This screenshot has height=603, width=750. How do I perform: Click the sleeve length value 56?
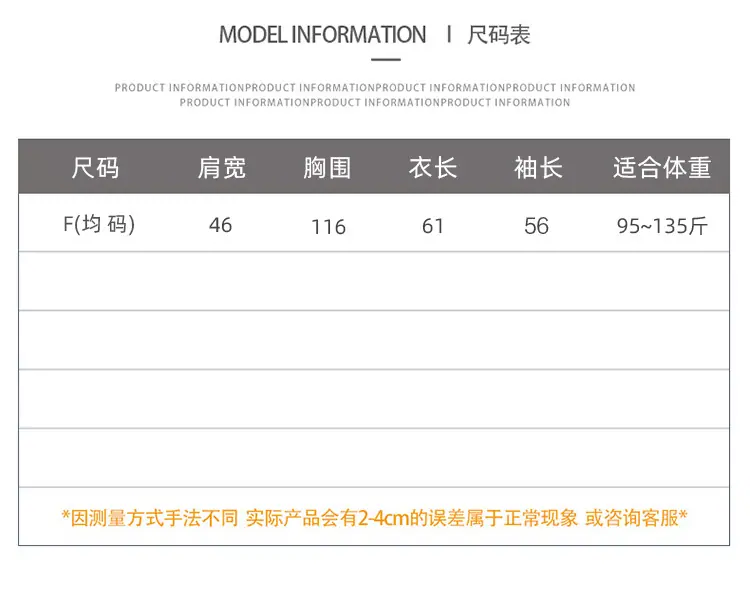pyautogui.click(x=536, y=226)
